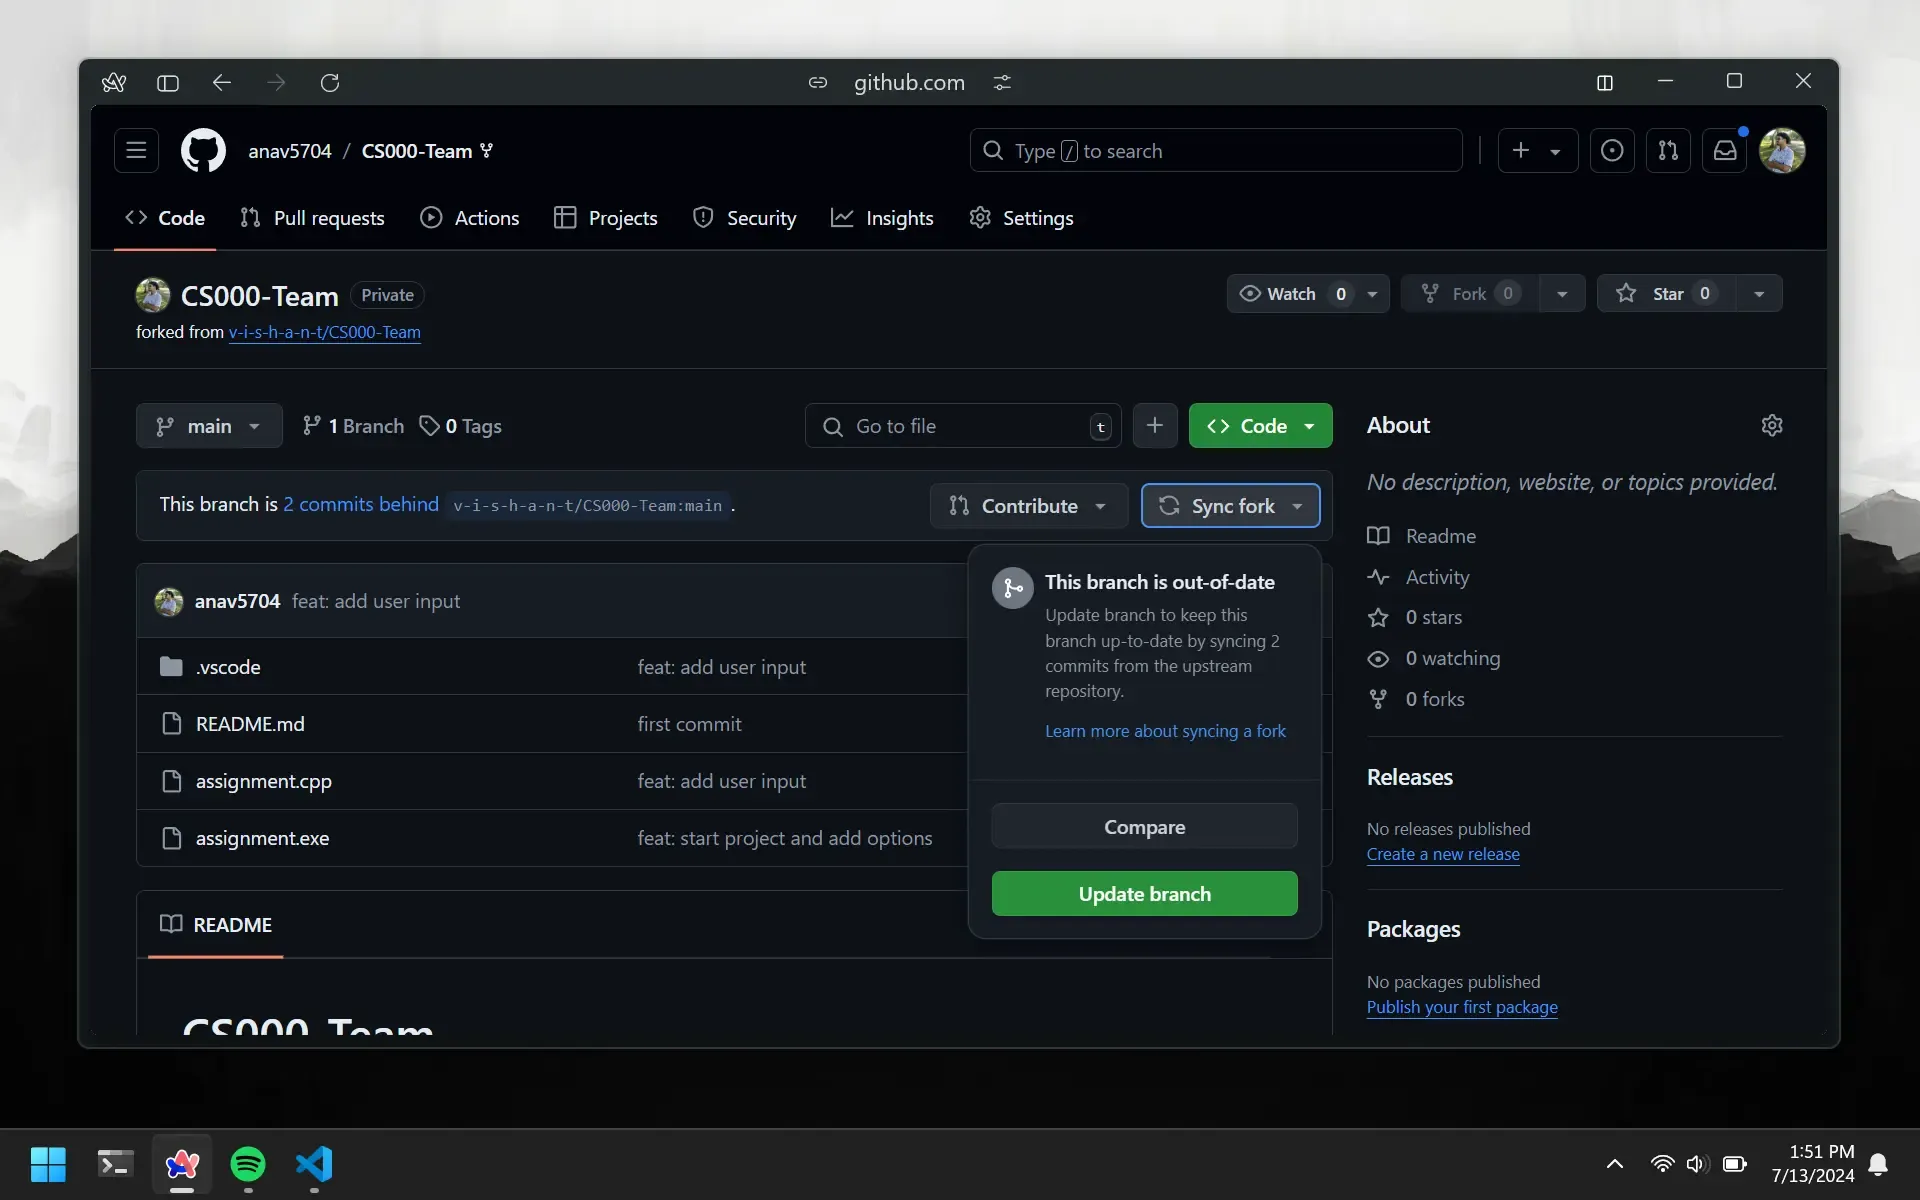Click Learn more about syncing a fork

click(x=1165, y=730)
